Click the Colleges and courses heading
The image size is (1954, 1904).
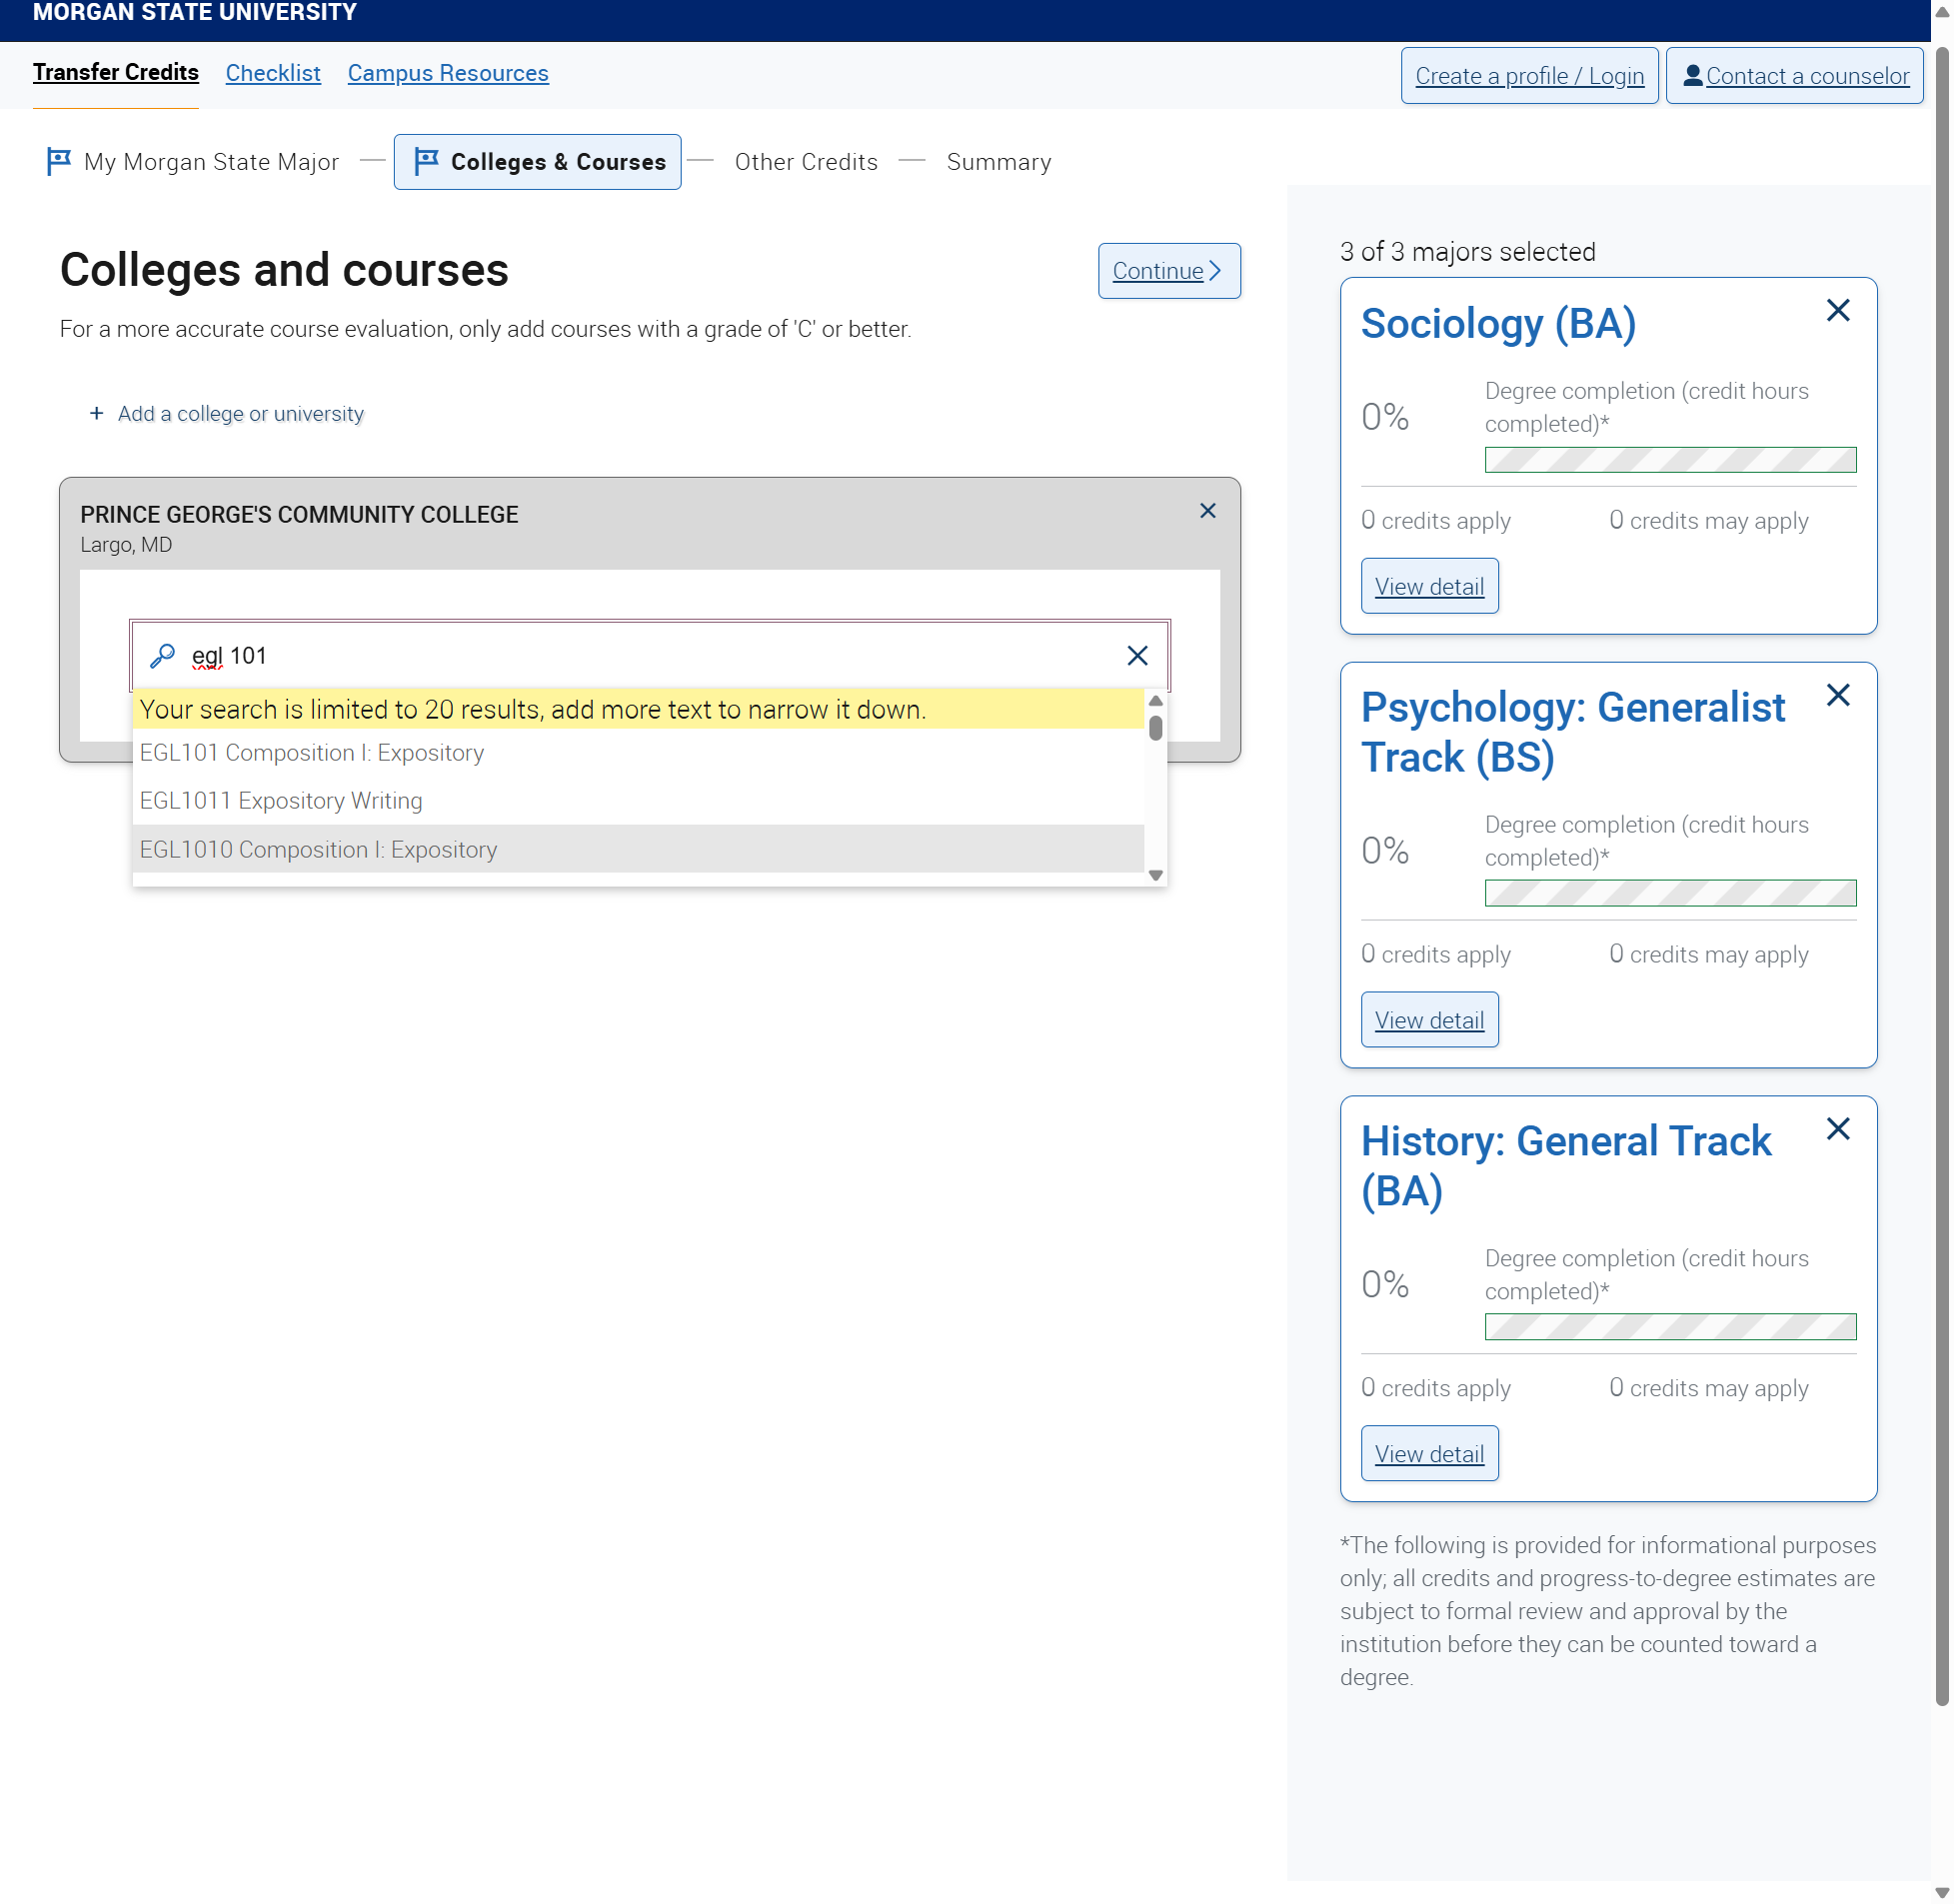tap(284, 269)
